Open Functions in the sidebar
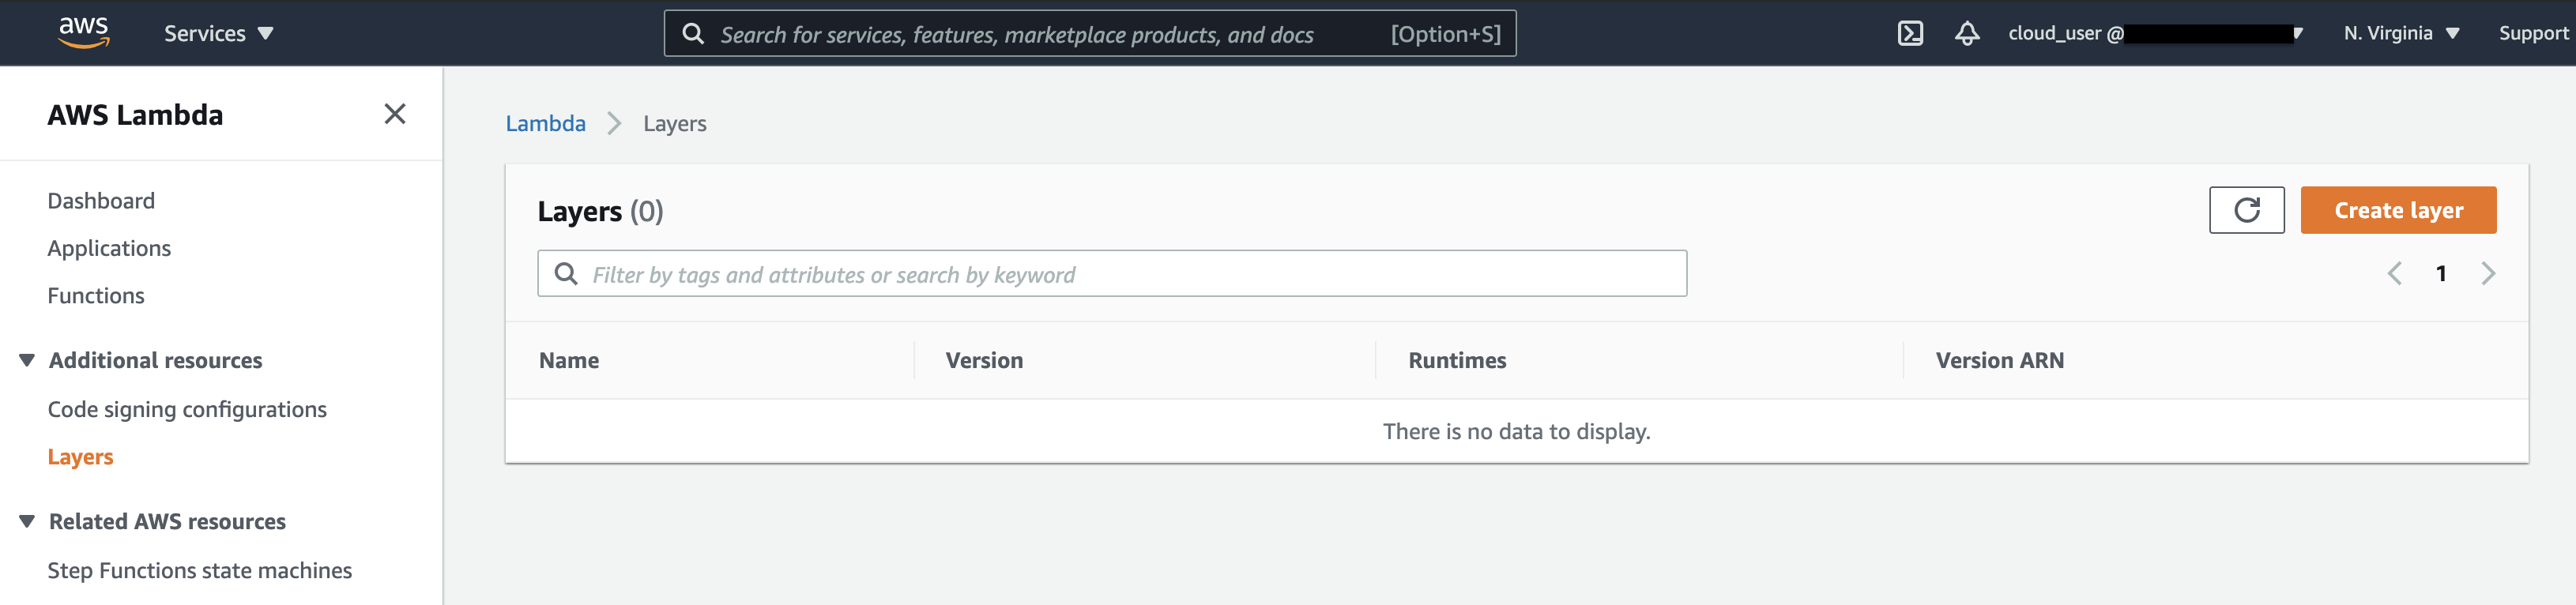The height and width of the screenshot is (605, 2576). [96, 296]
